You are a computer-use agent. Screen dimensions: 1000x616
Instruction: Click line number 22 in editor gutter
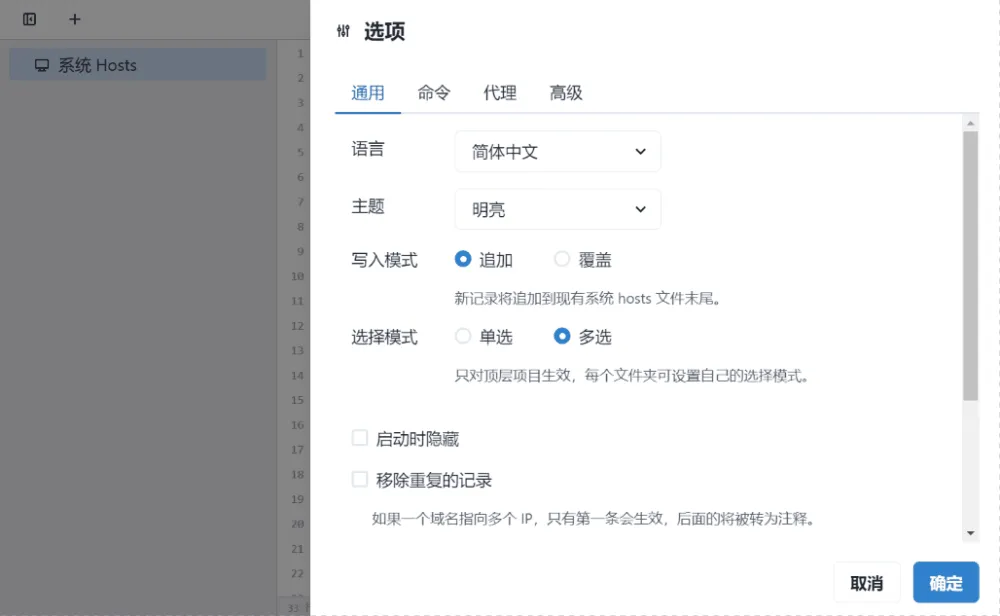(x=297, y=573)
